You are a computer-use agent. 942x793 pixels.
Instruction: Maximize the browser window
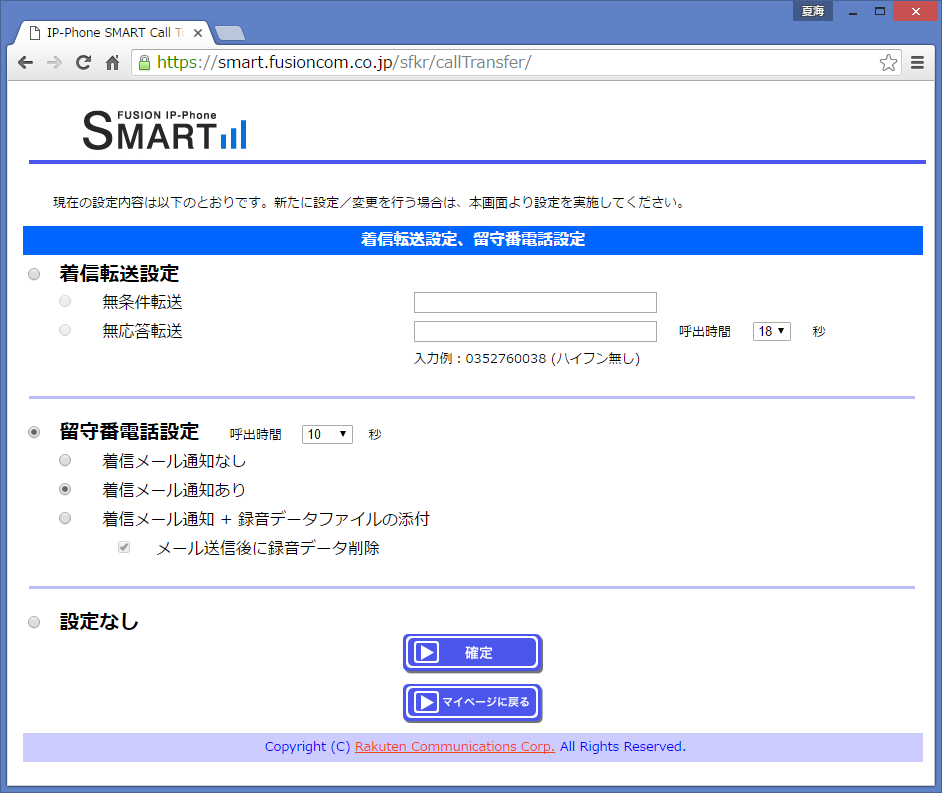click(x=880, y=11)
